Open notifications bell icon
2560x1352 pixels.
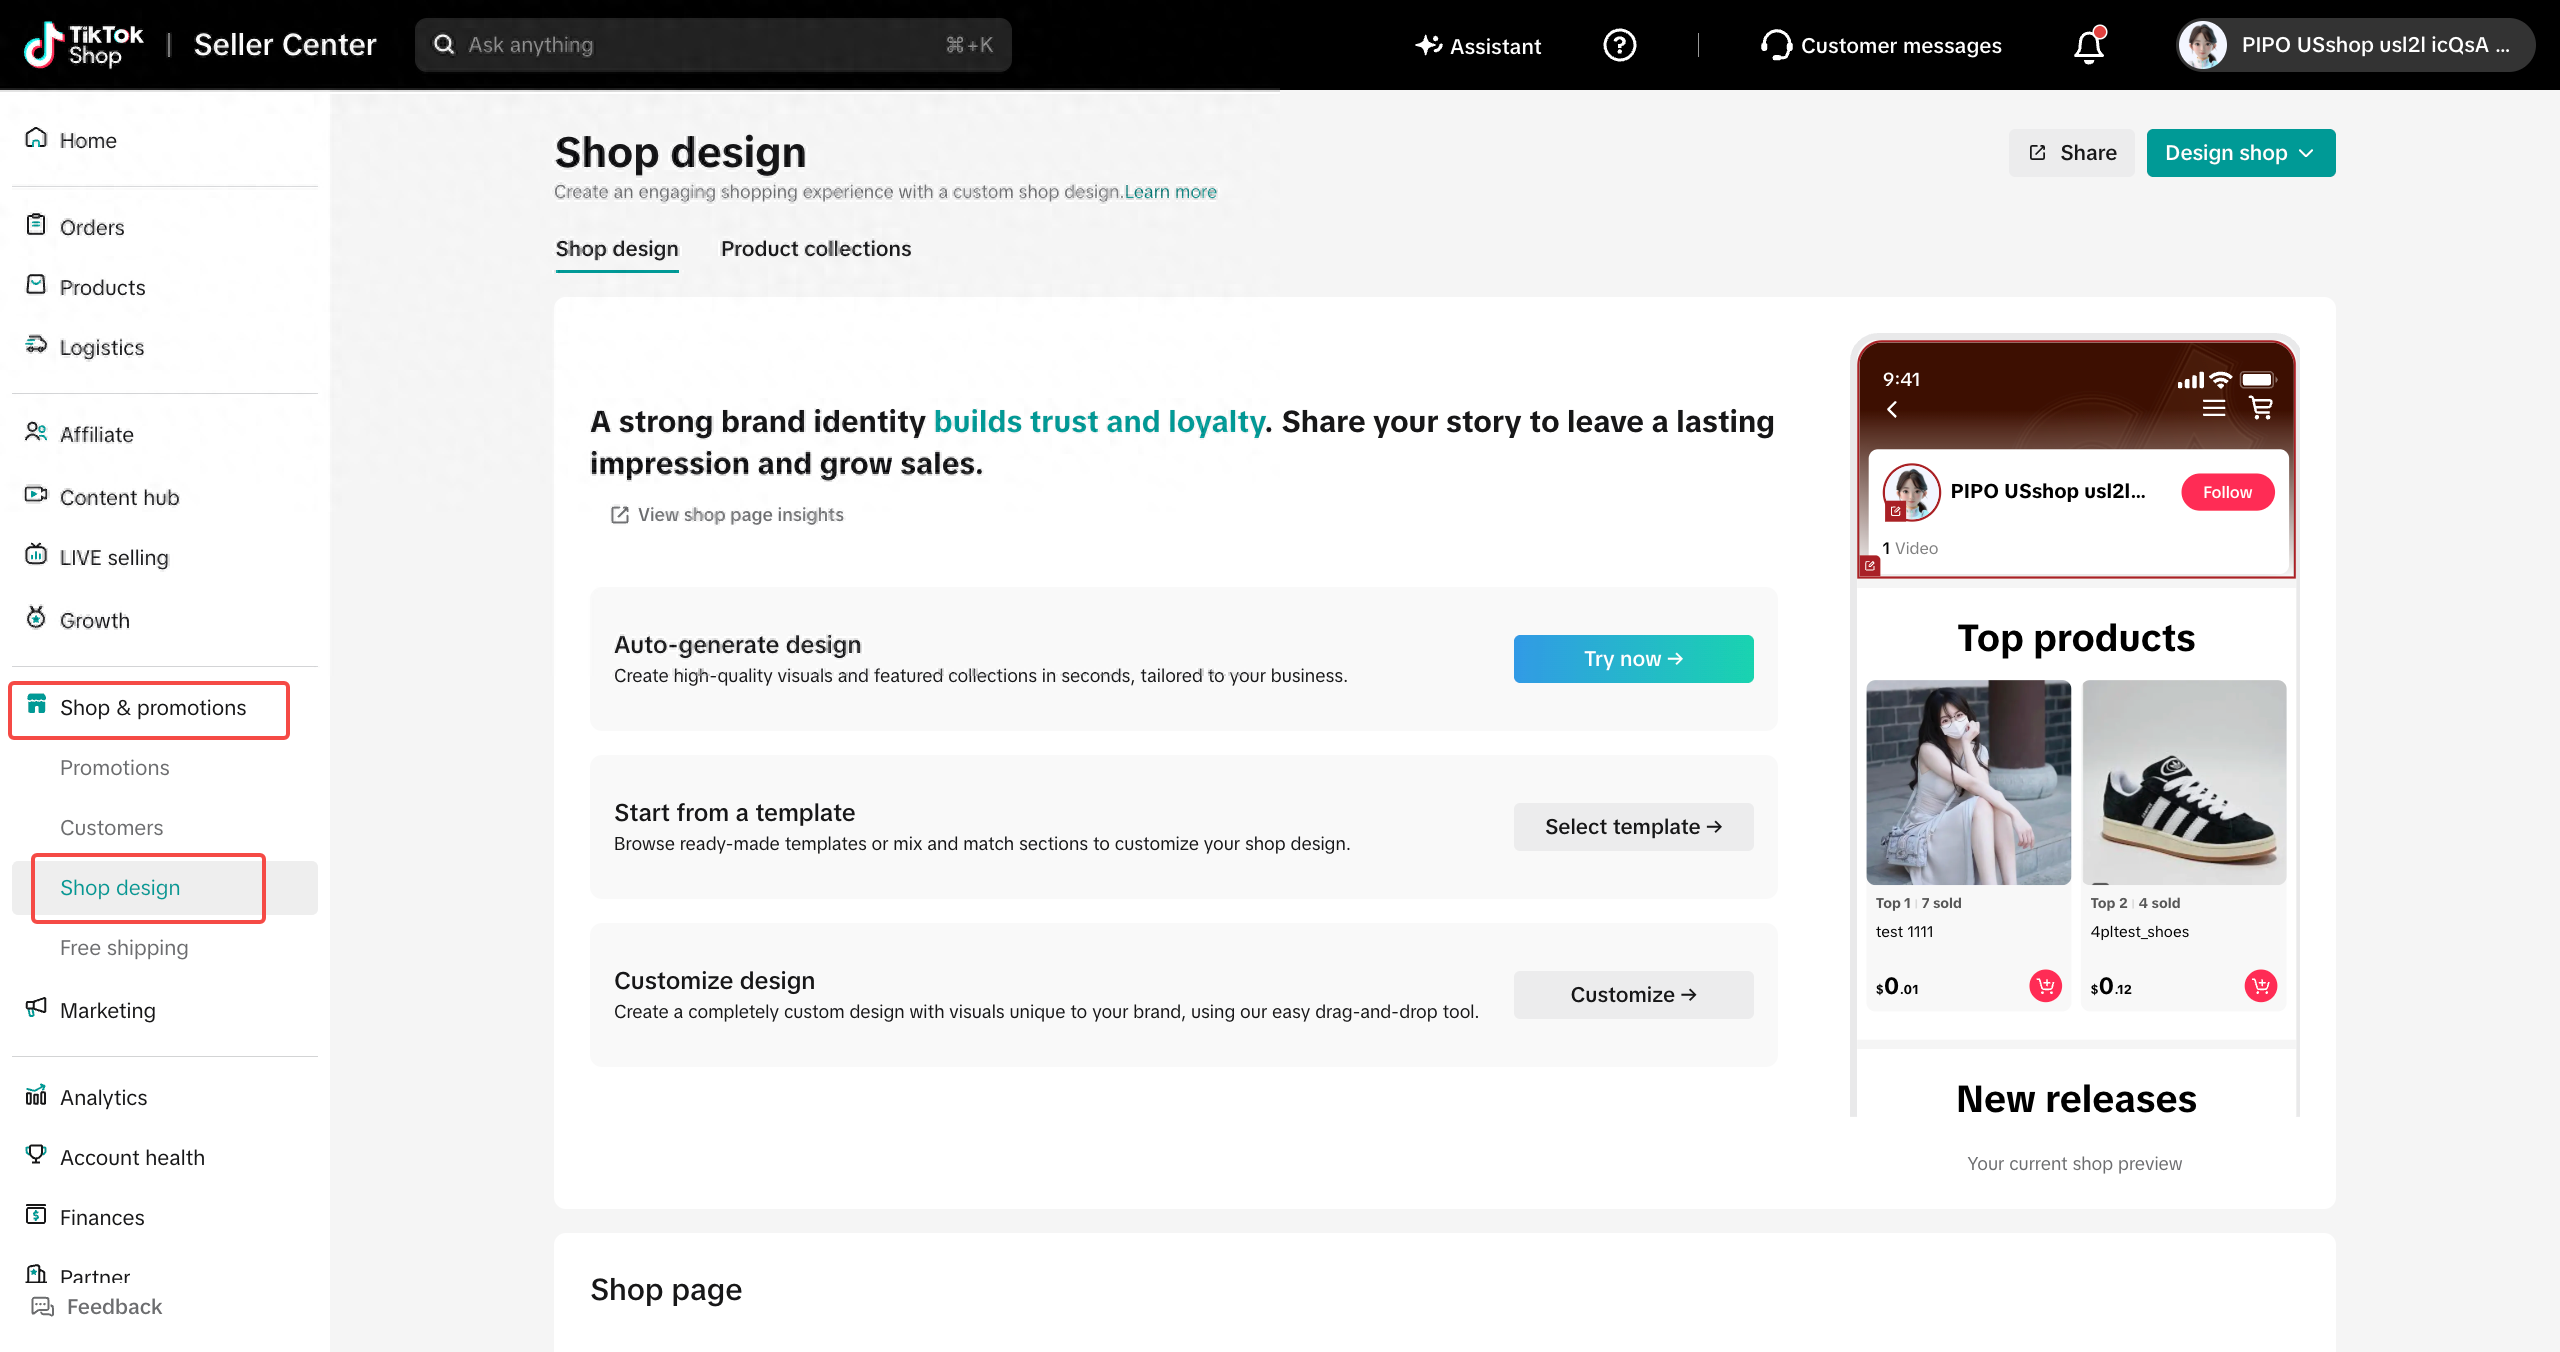[2088, 46]
